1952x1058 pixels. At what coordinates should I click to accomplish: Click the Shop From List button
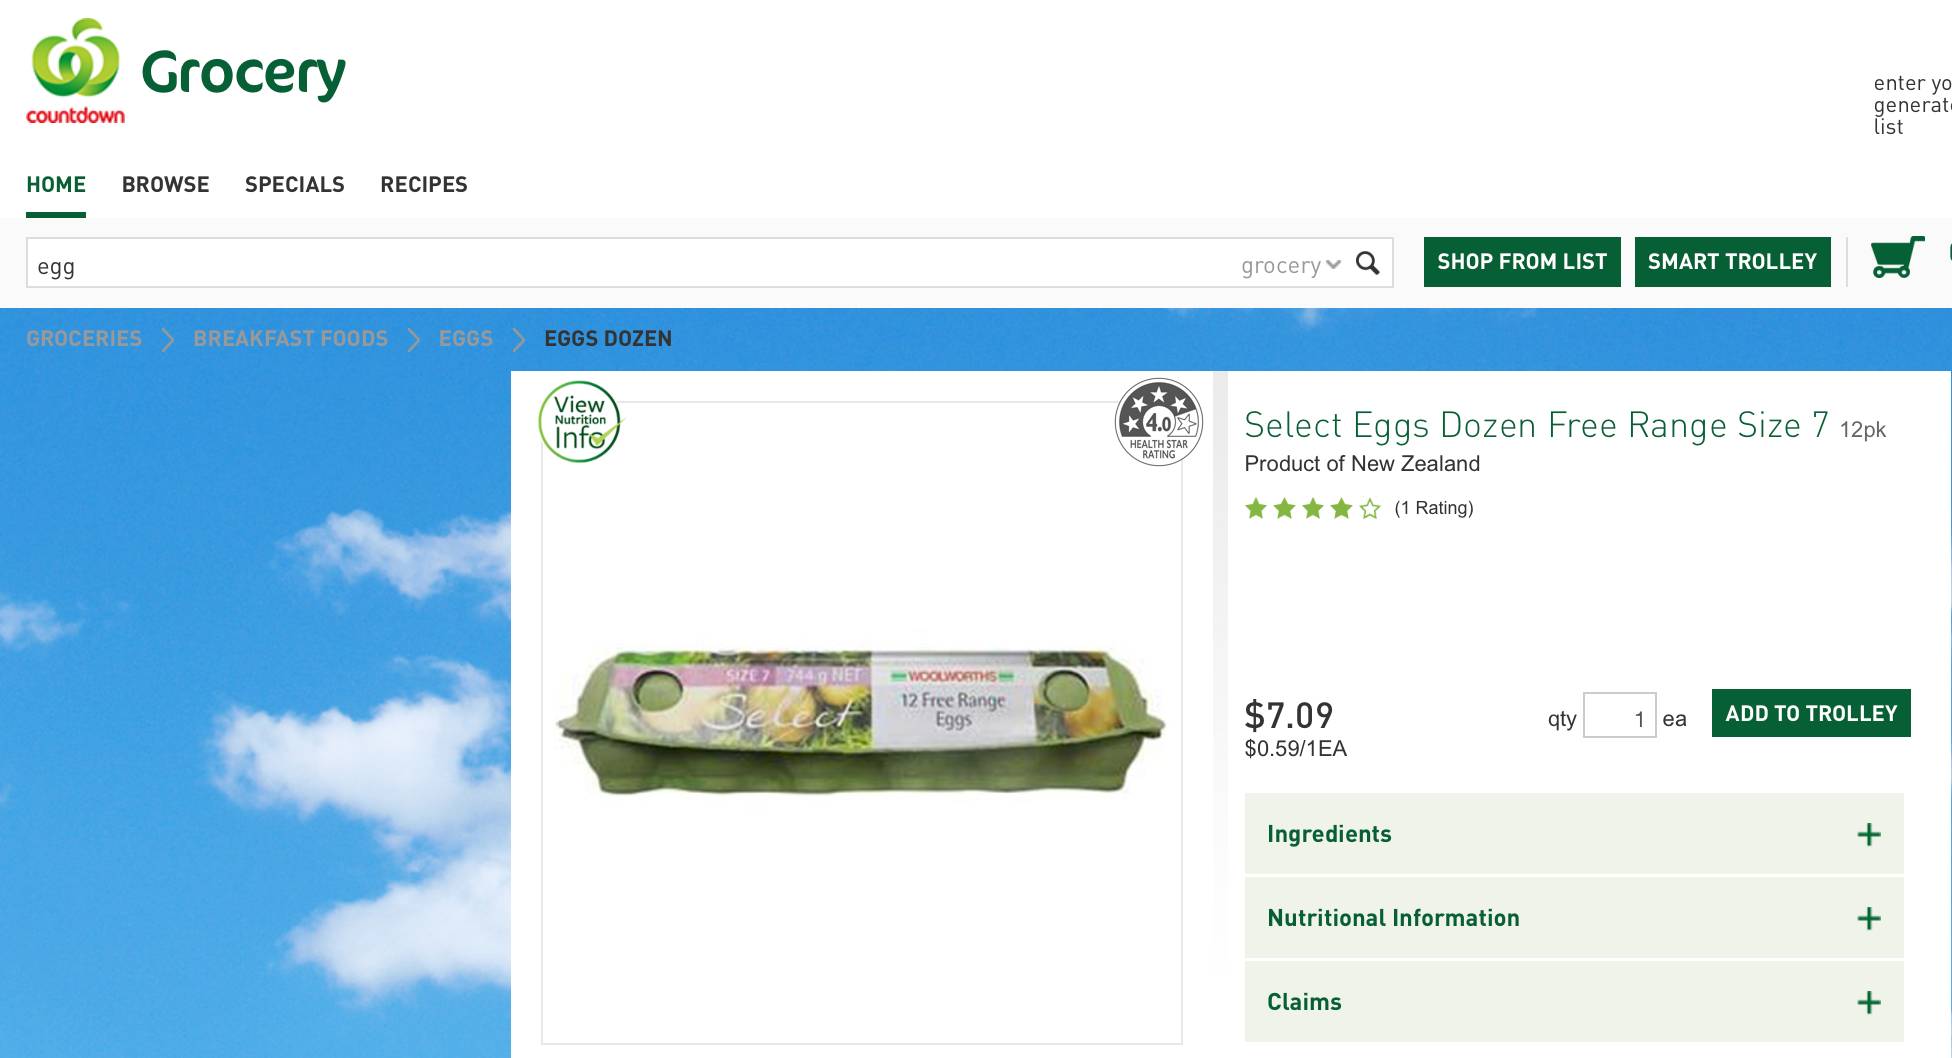(x=1521, y=262)
